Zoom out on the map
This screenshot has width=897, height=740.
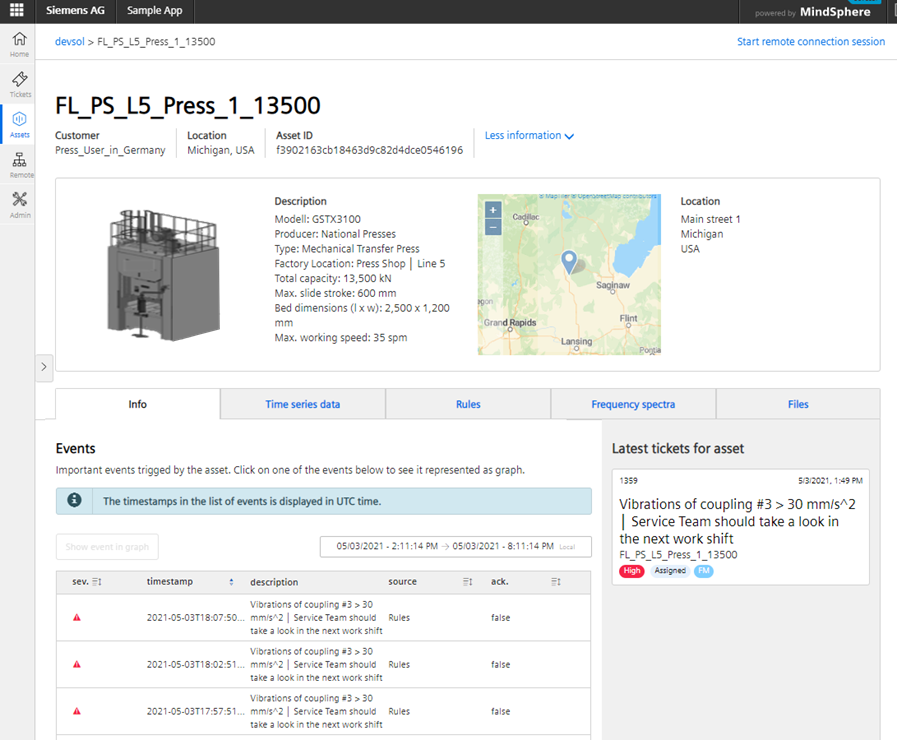[x=492, y=227]
